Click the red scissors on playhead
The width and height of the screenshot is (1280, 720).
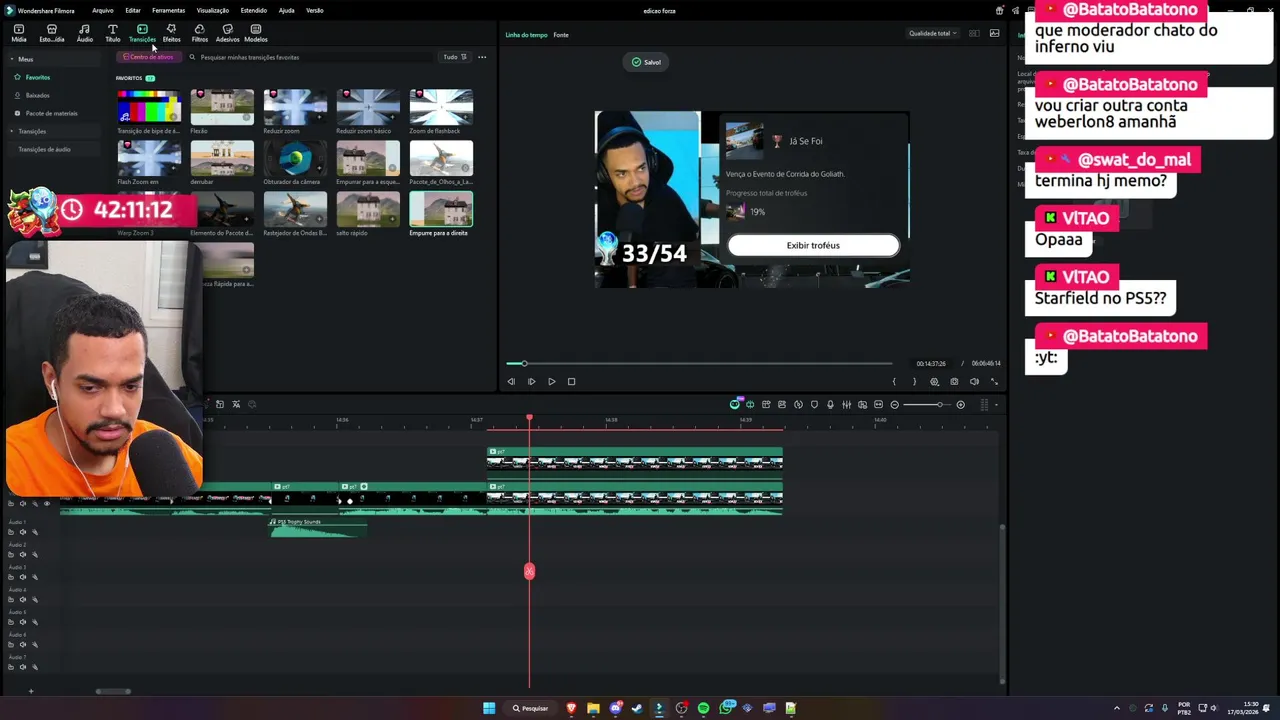click(x=529, y=571)
